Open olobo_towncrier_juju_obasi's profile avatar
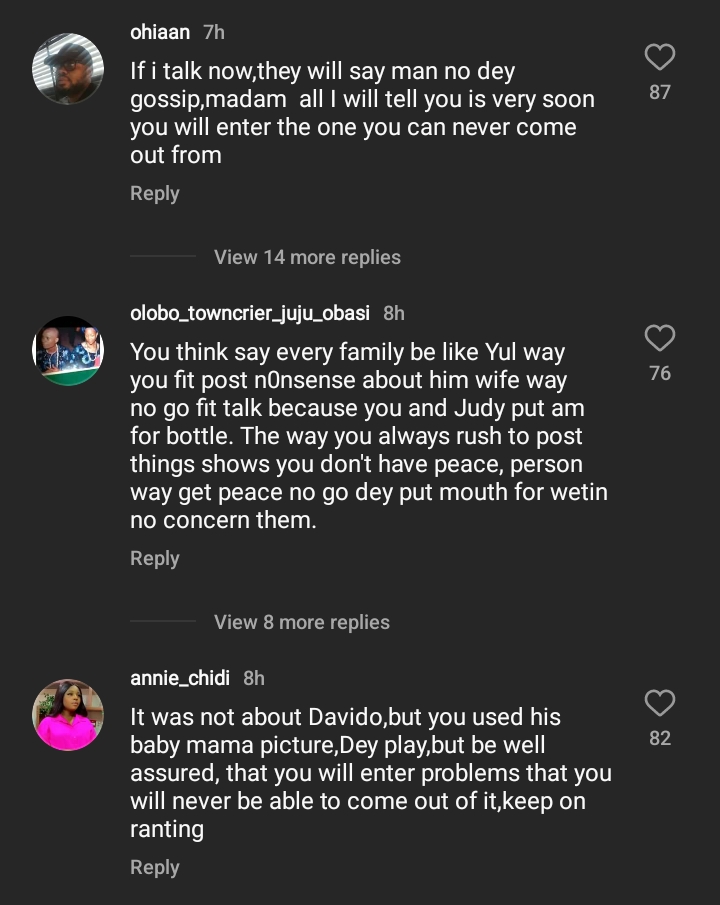Screen dimensions: 720x905 pyautogui.click(x=68, y=351)
